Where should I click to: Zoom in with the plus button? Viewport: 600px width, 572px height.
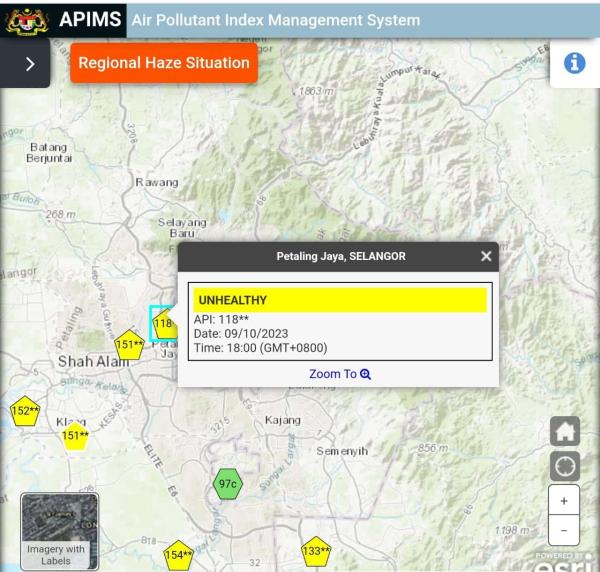point(564,501)
